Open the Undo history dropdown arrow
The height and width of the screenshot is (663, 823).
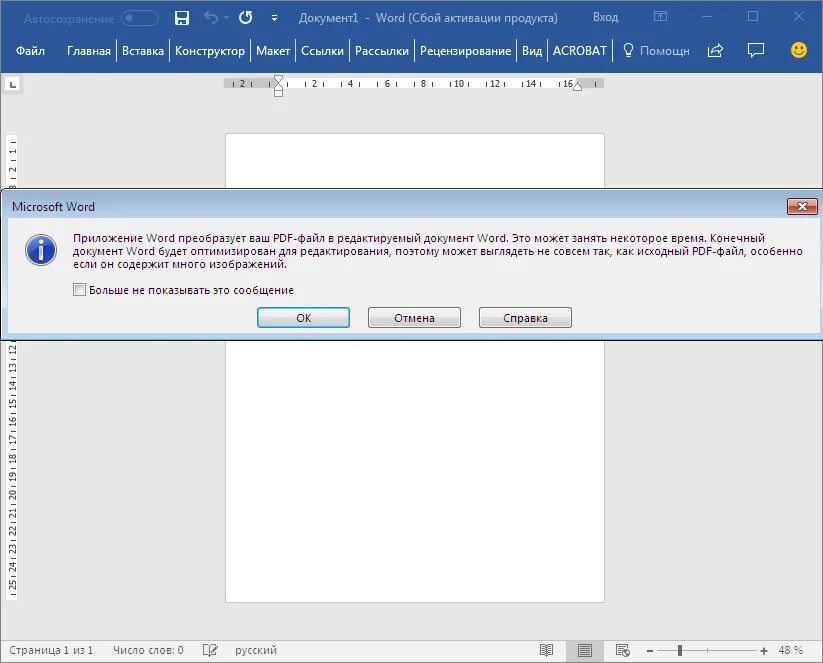(x=226, y=18)
